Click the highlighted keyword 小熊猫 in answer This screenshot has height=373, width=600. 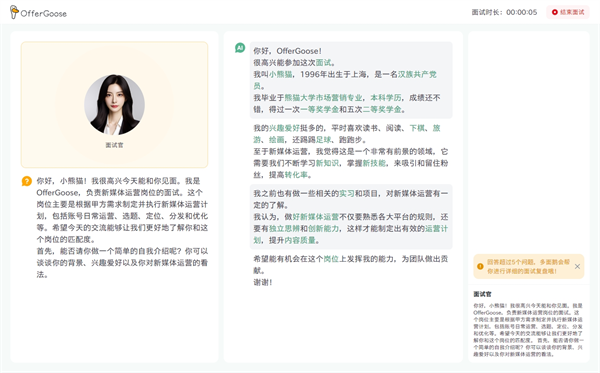pyautogui.click(x=280, y=74)
